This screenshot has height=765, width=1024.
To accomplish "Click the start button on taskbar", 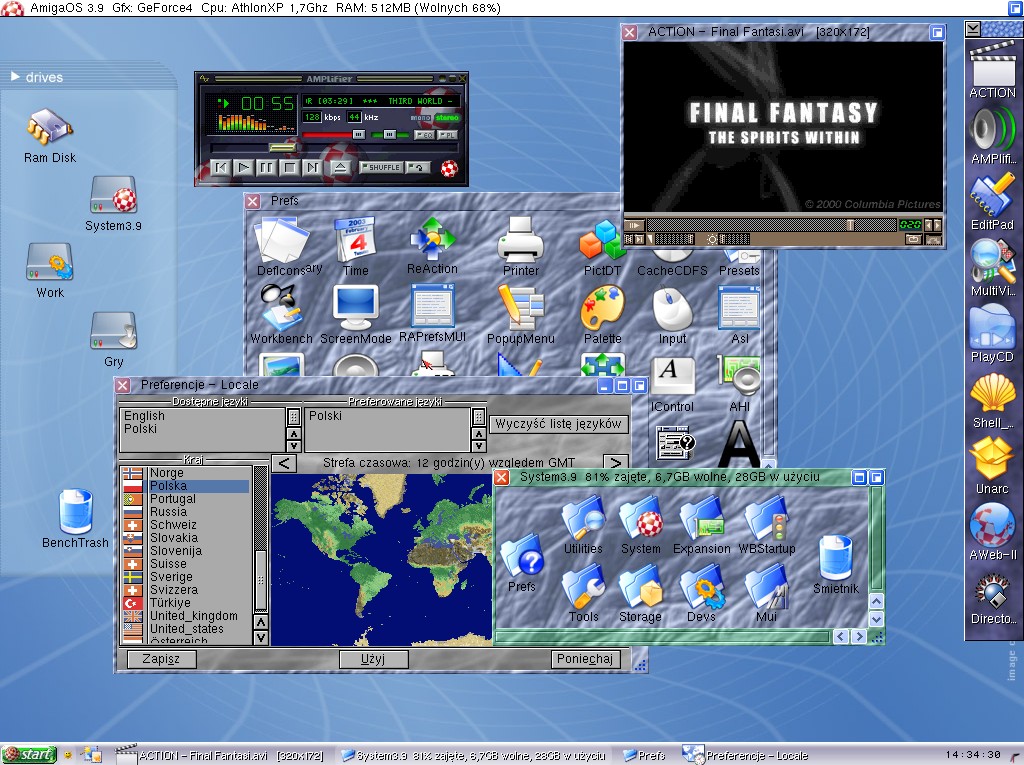I will click(29, 755).
